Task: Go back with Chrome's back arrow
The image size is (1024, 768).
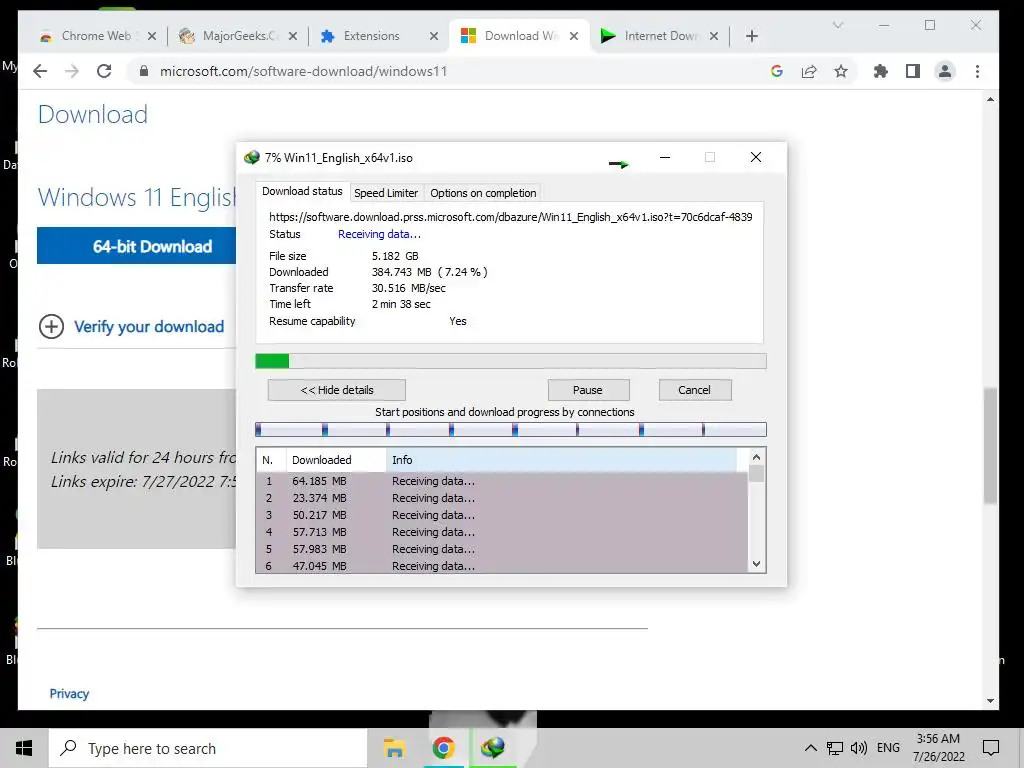Action: coord(40,71)
